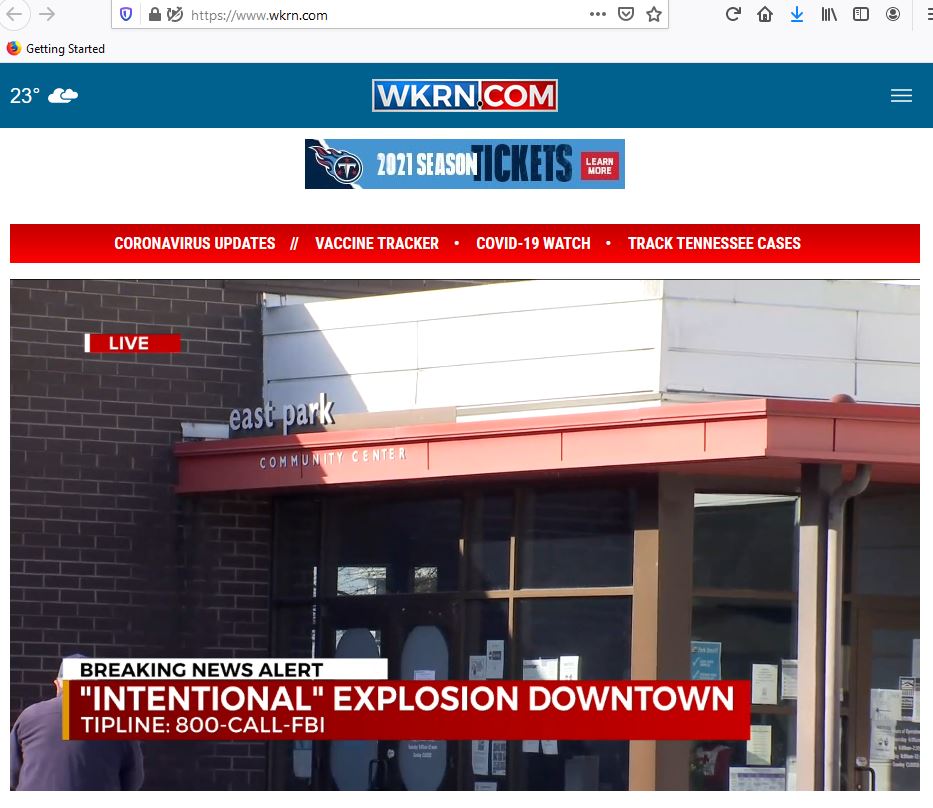Open the Library bookmarks icon
The height and width of the screenshot is (808, 933).
(829, 15)
